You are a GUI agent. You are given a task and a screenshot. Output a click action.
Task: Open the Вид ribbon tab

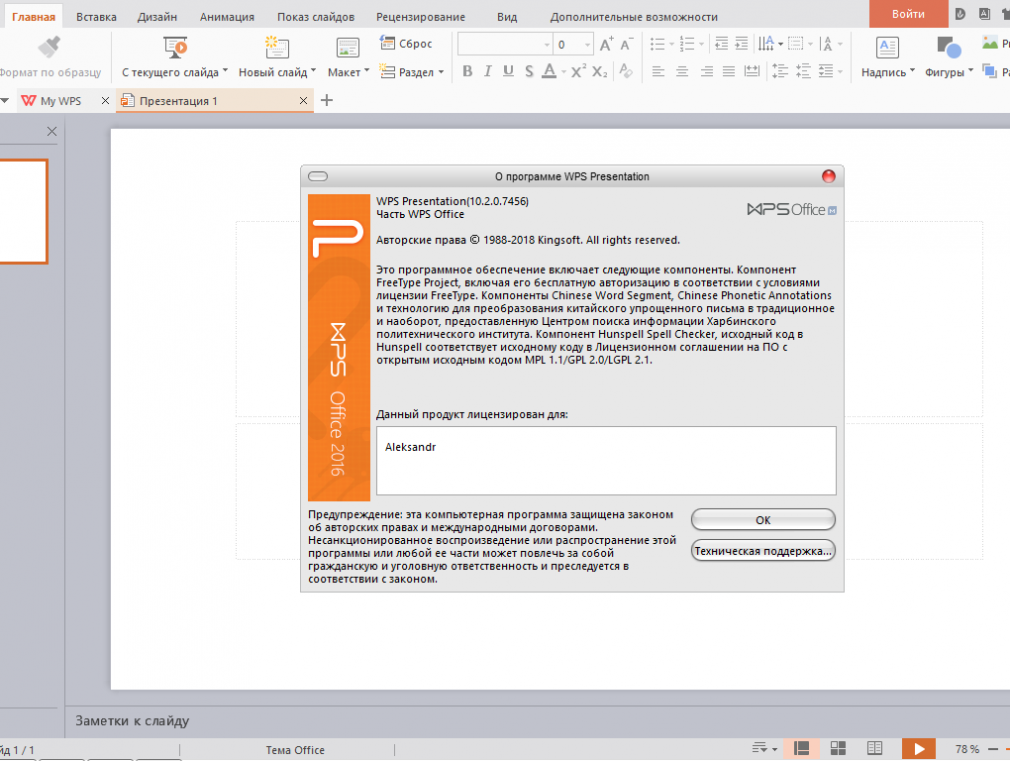point(507,17)
